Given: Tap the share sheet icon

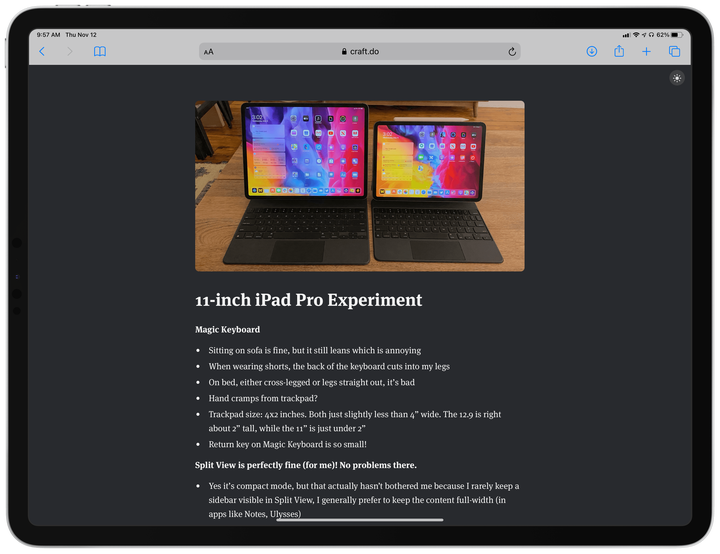Looking at the screenshot, I should 619,51.
